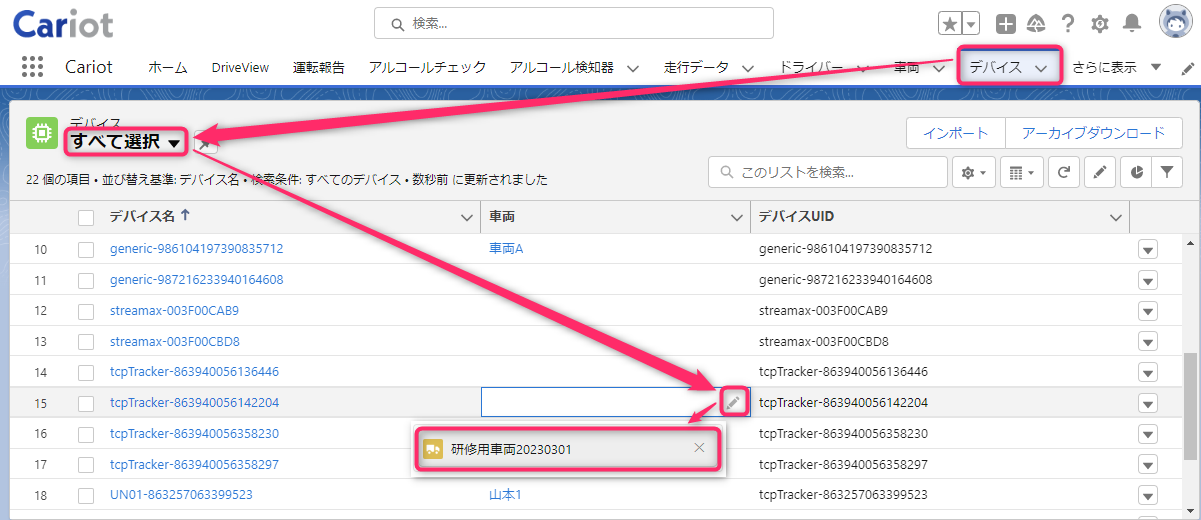Click the pencil icon to edit navigation bar
Image resolution: width=1201 pixels, height=520 pixels.
click(x=1188, y=68)
